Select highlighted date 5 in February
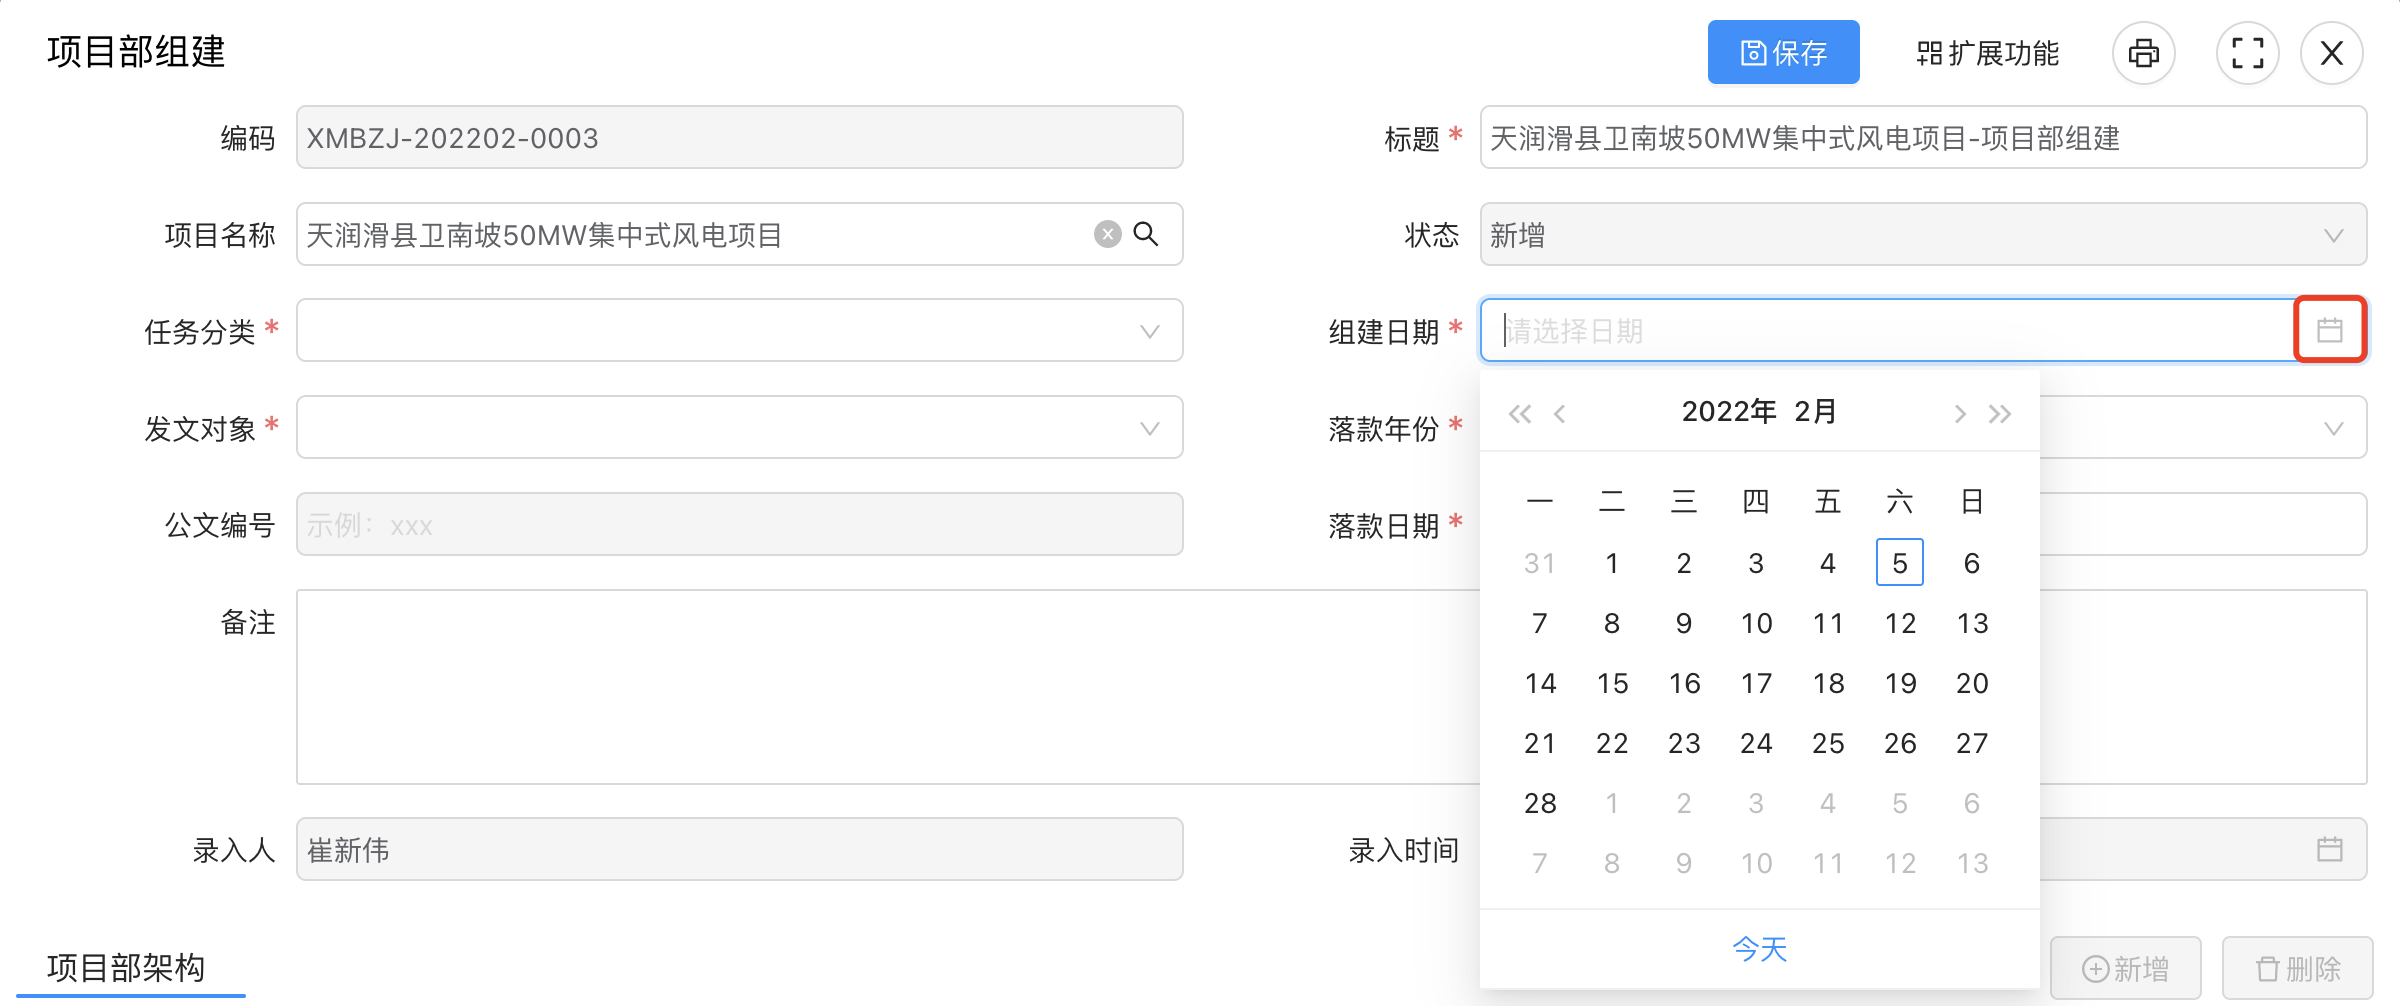This screenshot has height=1006, width=2400. click(1900, 562)
